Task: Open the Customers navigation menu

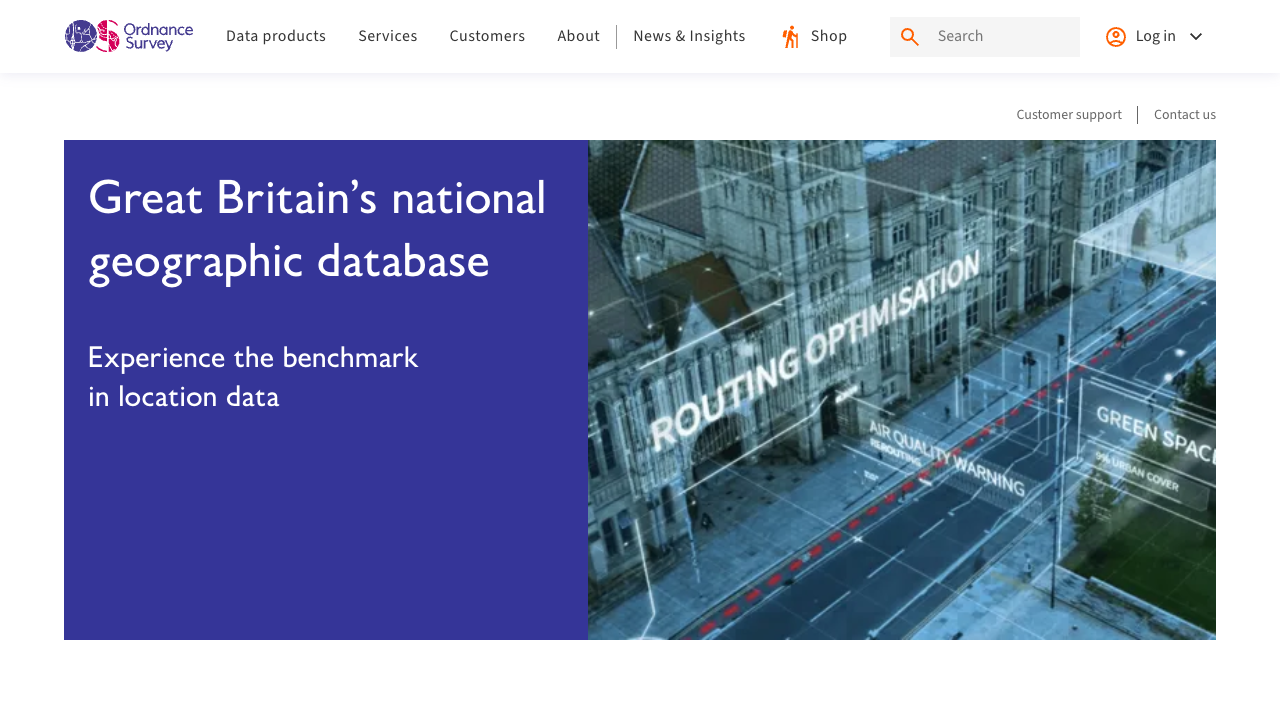Action: click(x=487, y=37)
